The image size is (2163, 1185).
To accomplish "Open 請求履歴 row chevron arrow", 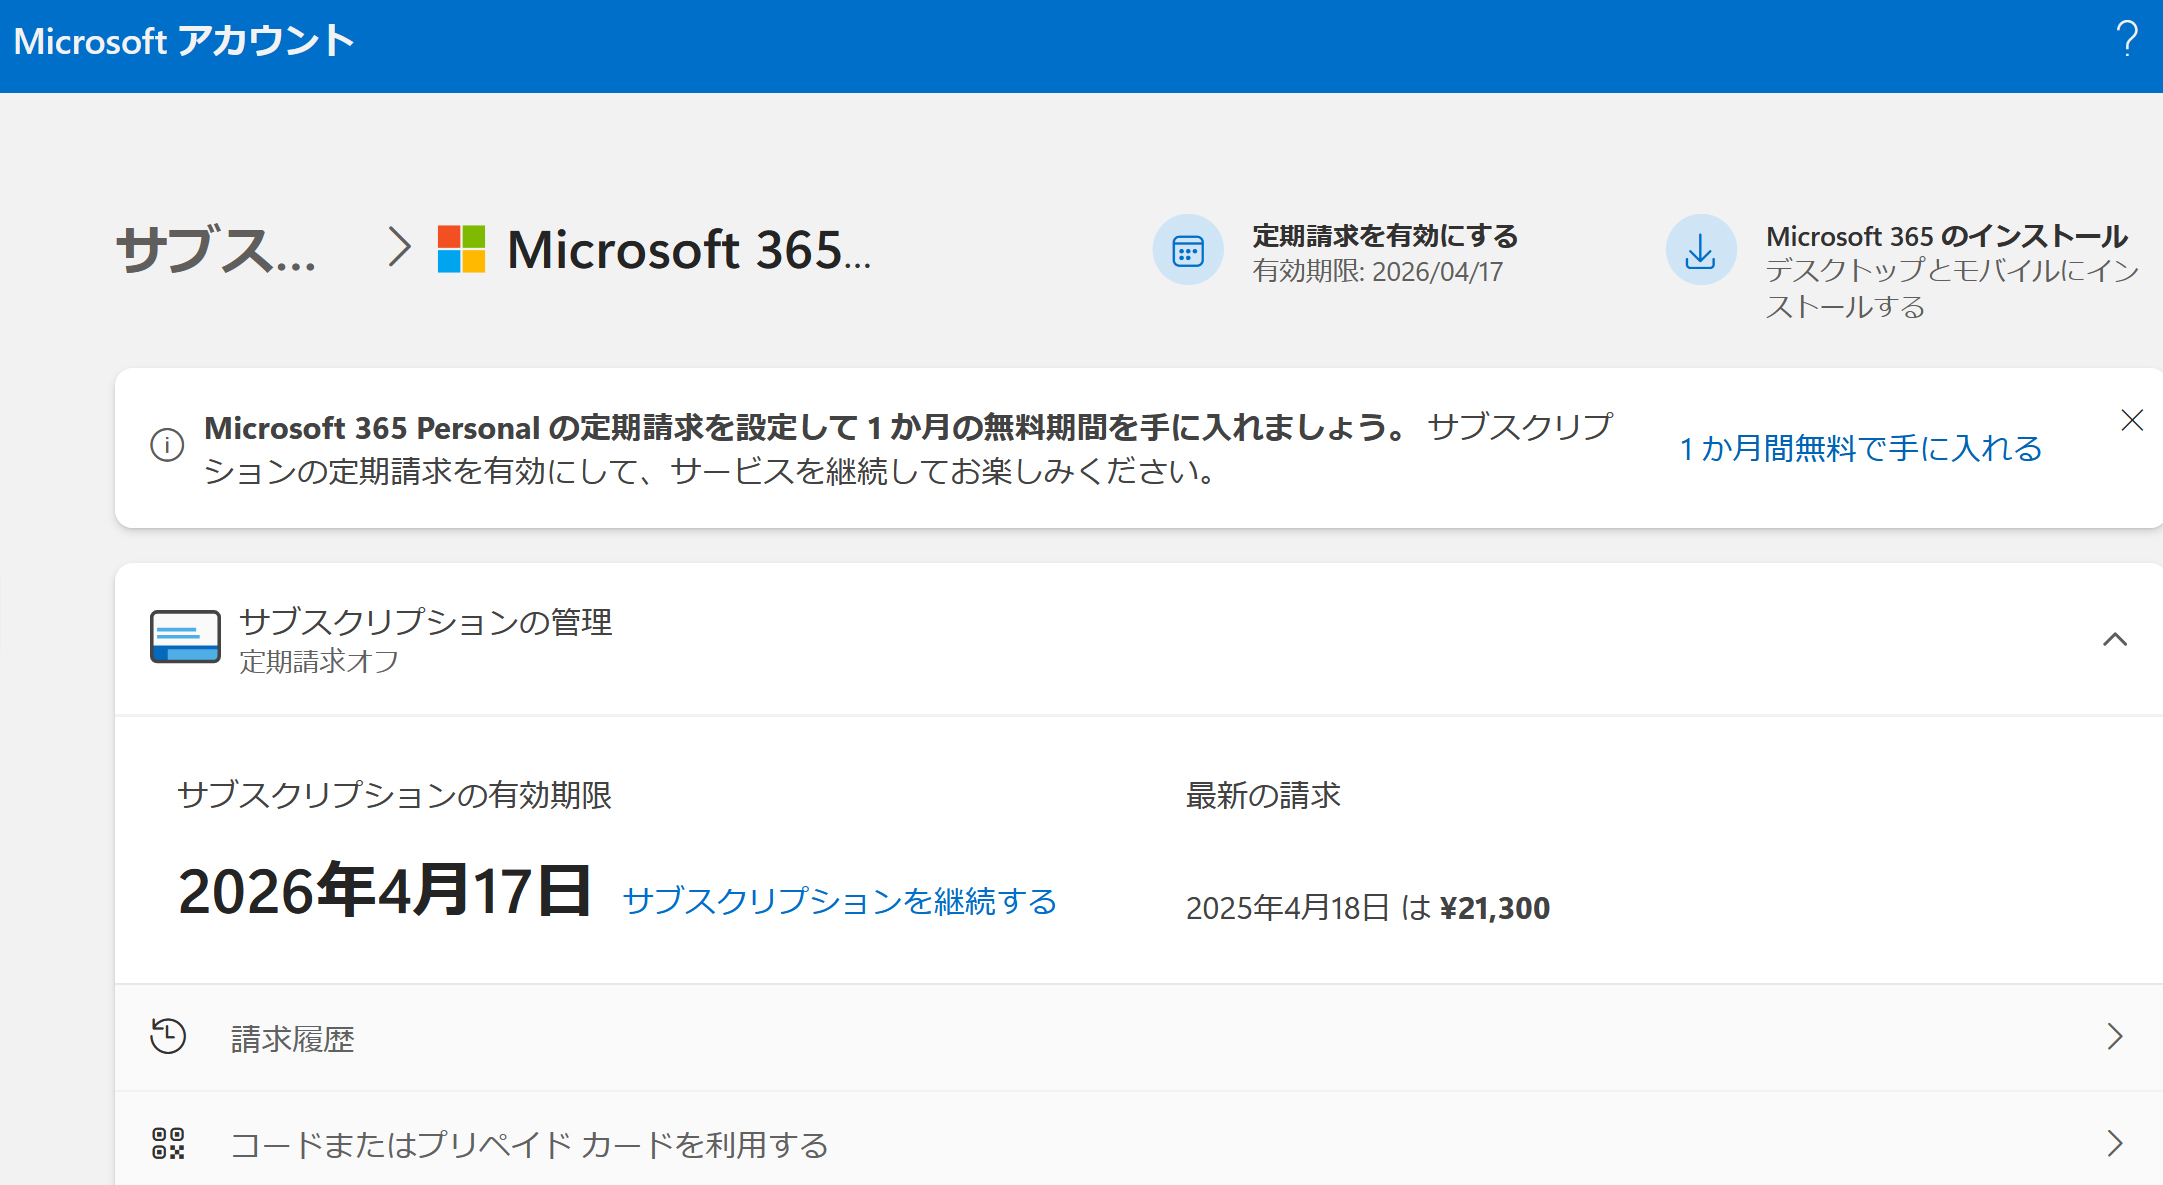I will (2114, 1036).
